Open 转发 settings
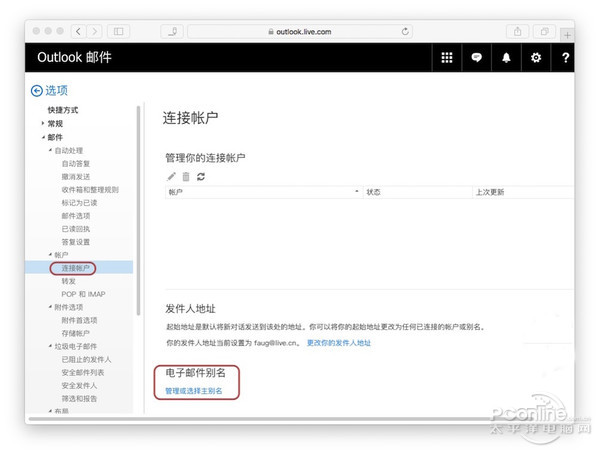The image size is (600, 454). 69,281
